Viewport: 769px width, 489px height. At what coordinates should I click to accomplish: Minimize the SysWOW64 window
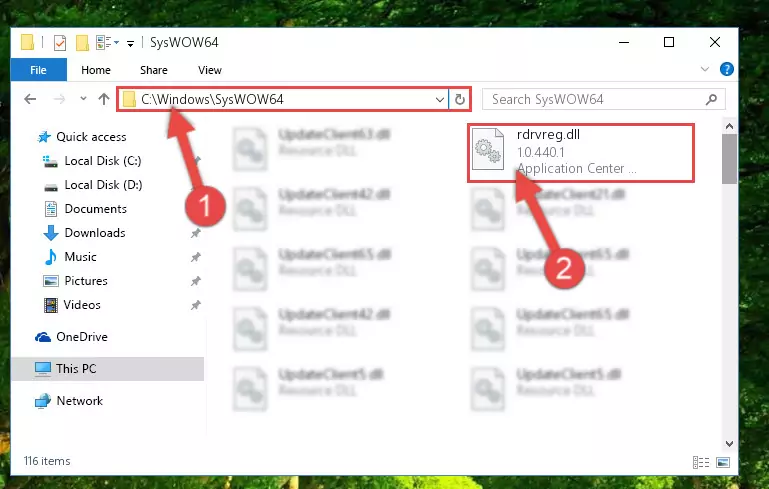[x=624, y=42]
